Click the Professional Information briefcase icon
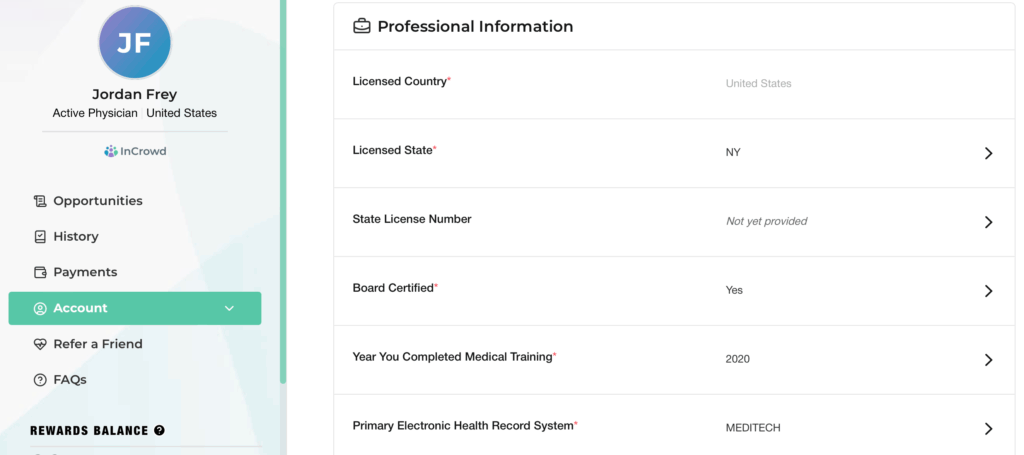 coord(362,27)
